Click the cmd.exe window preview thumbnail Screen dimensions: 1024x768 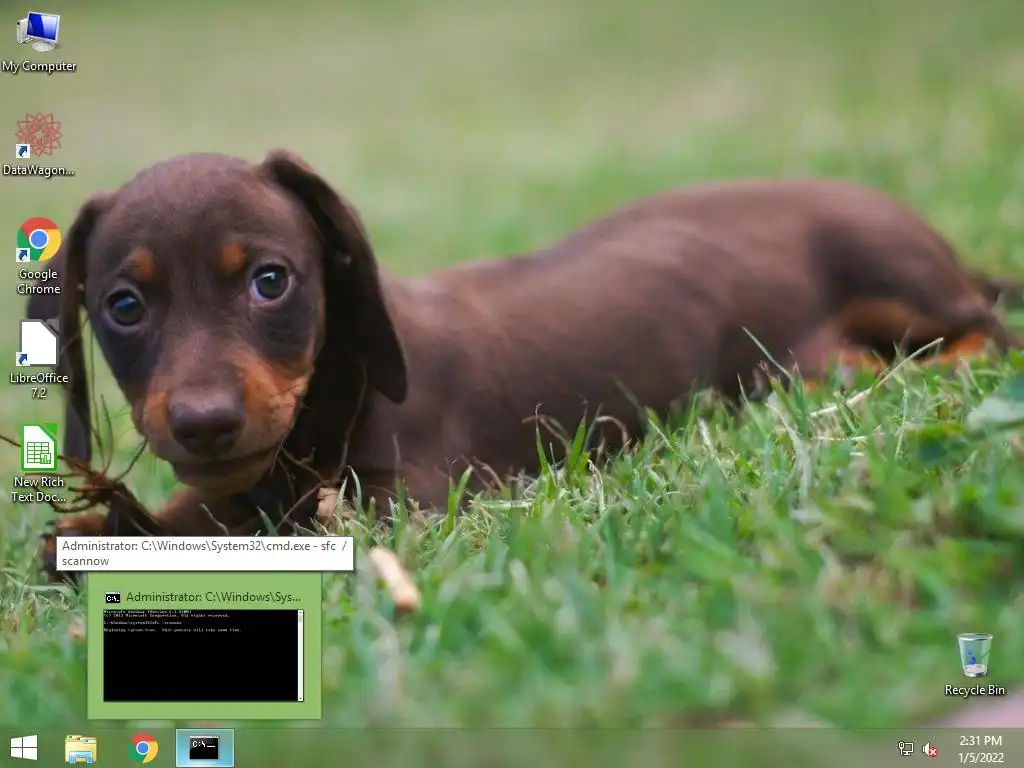(x=203, y=655)
